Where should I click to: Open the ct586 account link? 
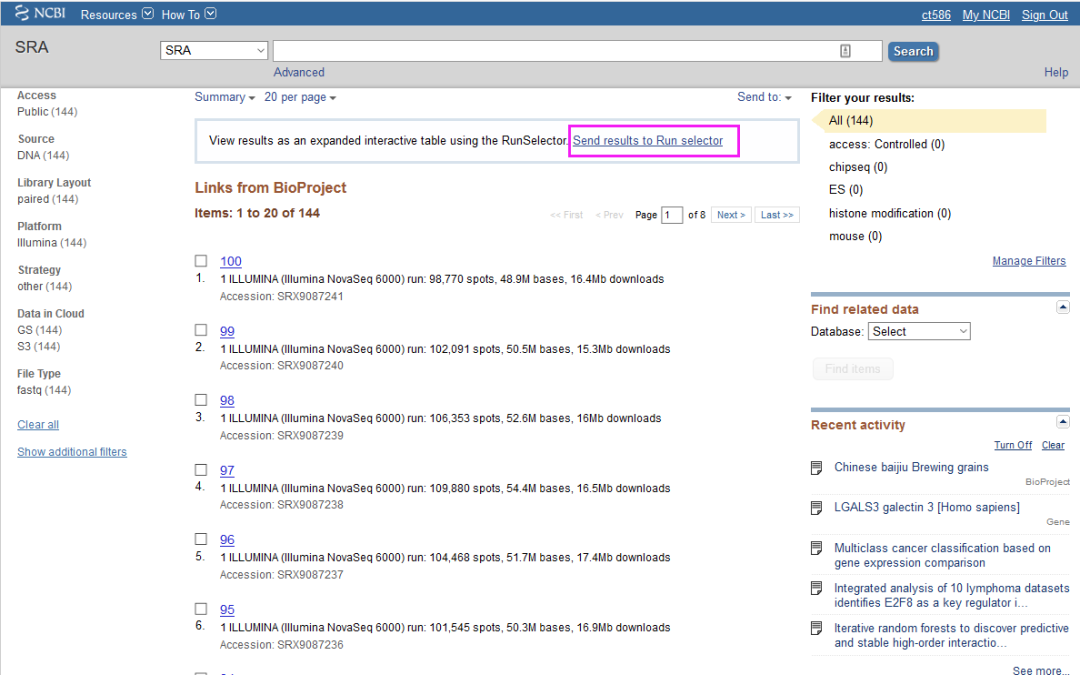tap(936, 14)
